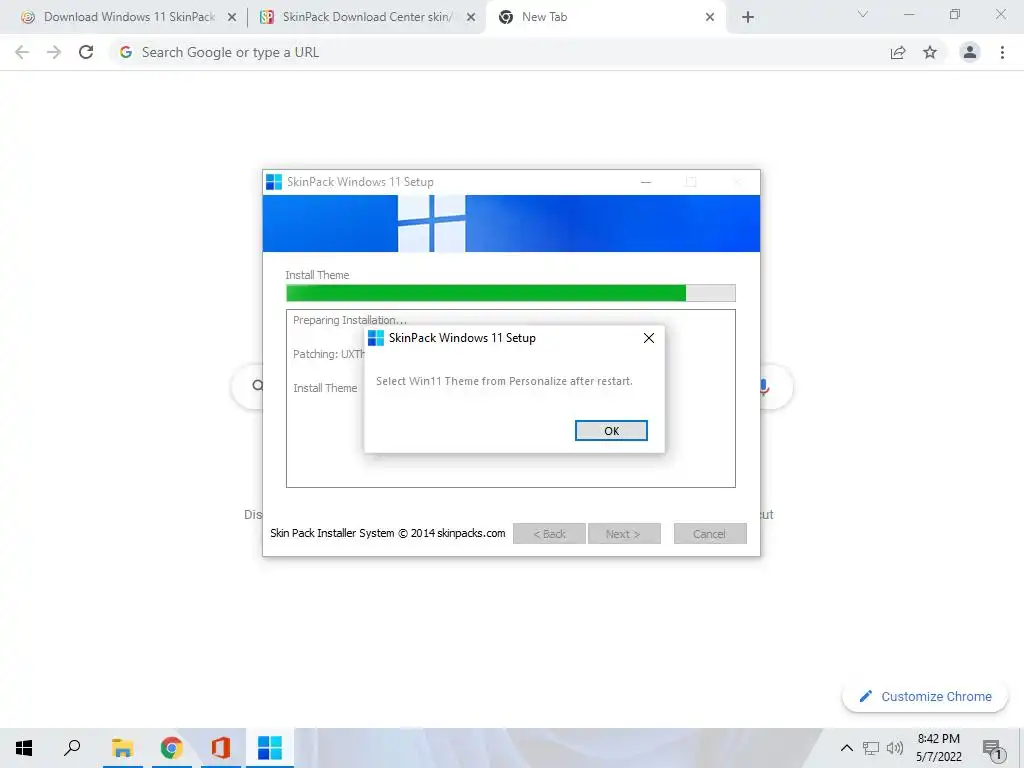Open the Chrome profile menu
This screenshot has width=1024, height=768.
click(970, 52)
